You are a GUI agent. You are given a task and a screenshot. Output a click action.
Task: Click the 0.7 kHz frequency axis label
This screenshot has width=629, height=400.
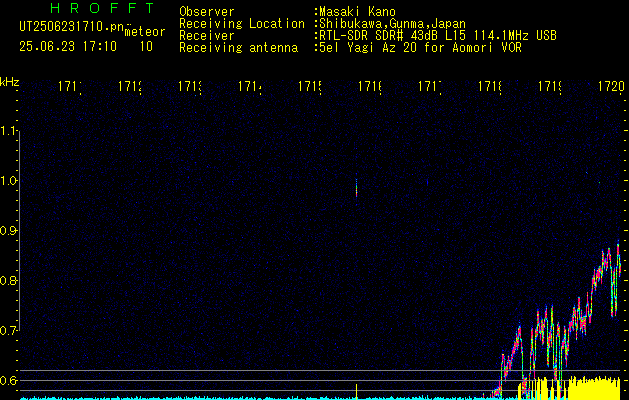(x=9, y=330)
